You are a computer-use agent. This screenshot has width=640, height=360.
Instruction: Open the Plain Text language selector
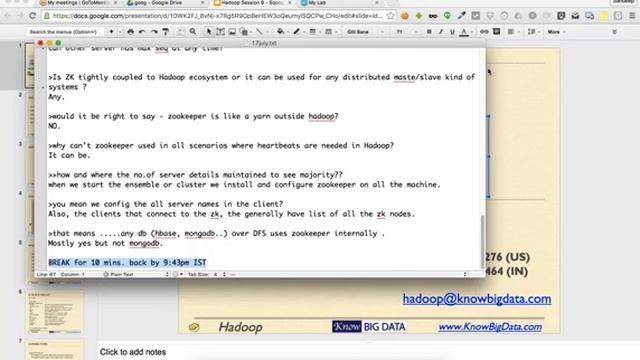[137, 274]
